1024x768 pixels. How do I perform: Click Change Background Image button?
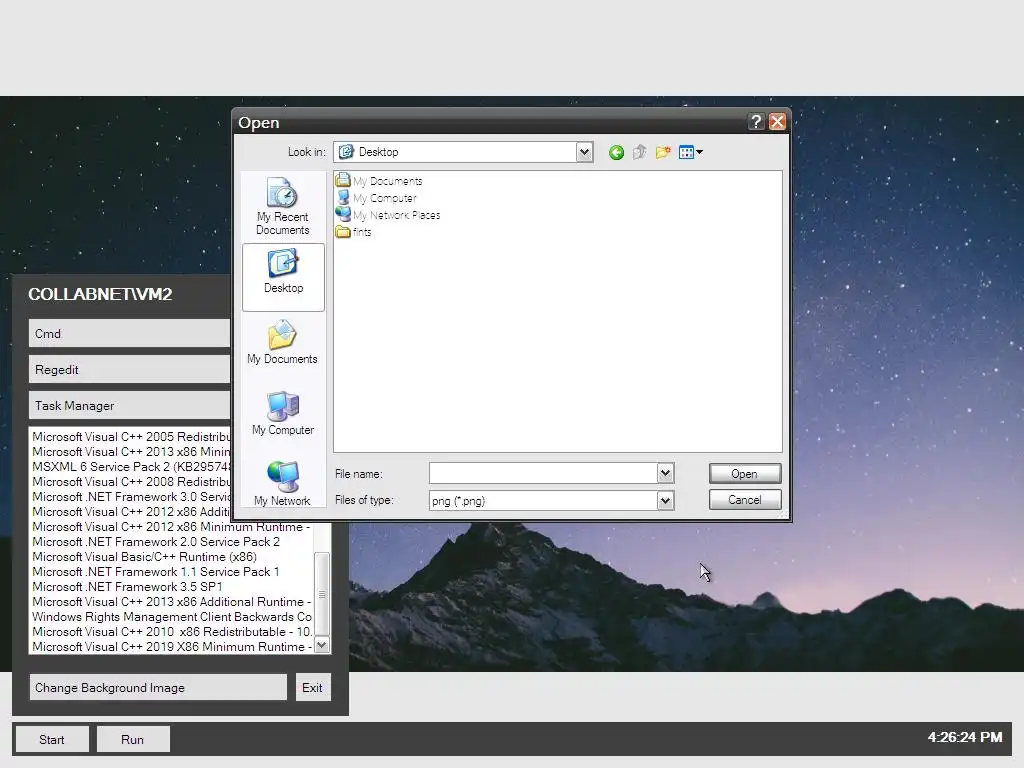point(158,688)
